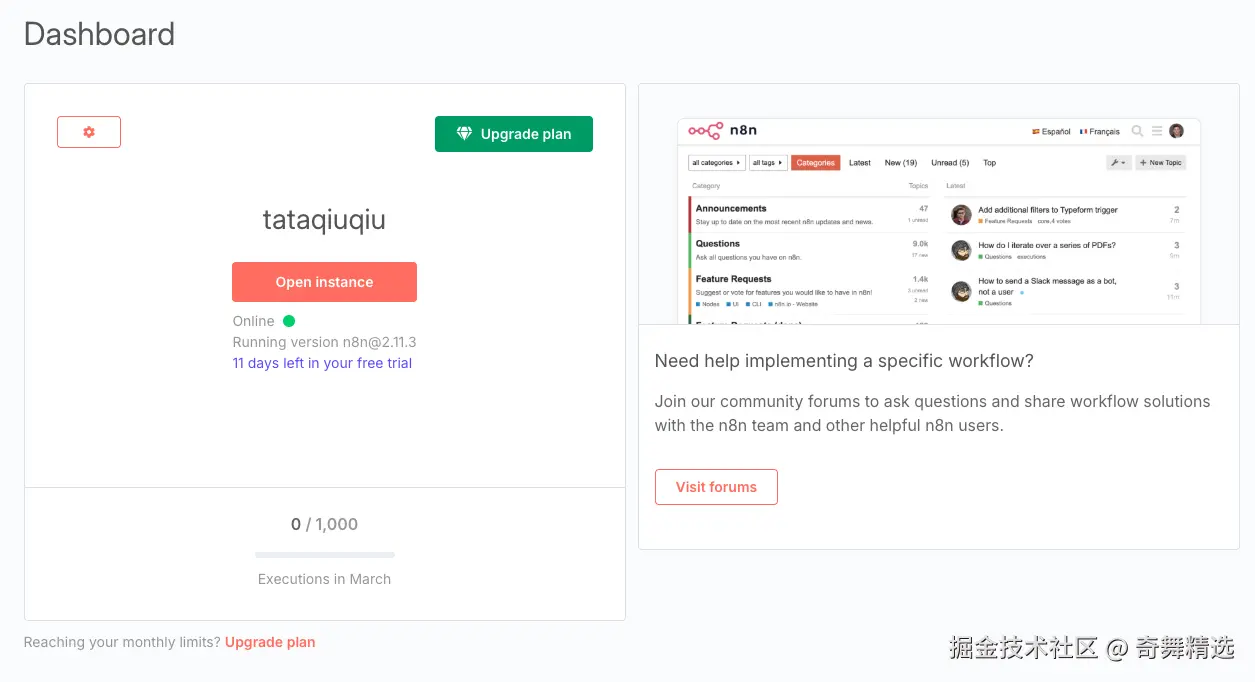The height and width of the screenshot is (682, 1255).
Task: Click the forum search magnifier icon
Action: 1137,131
